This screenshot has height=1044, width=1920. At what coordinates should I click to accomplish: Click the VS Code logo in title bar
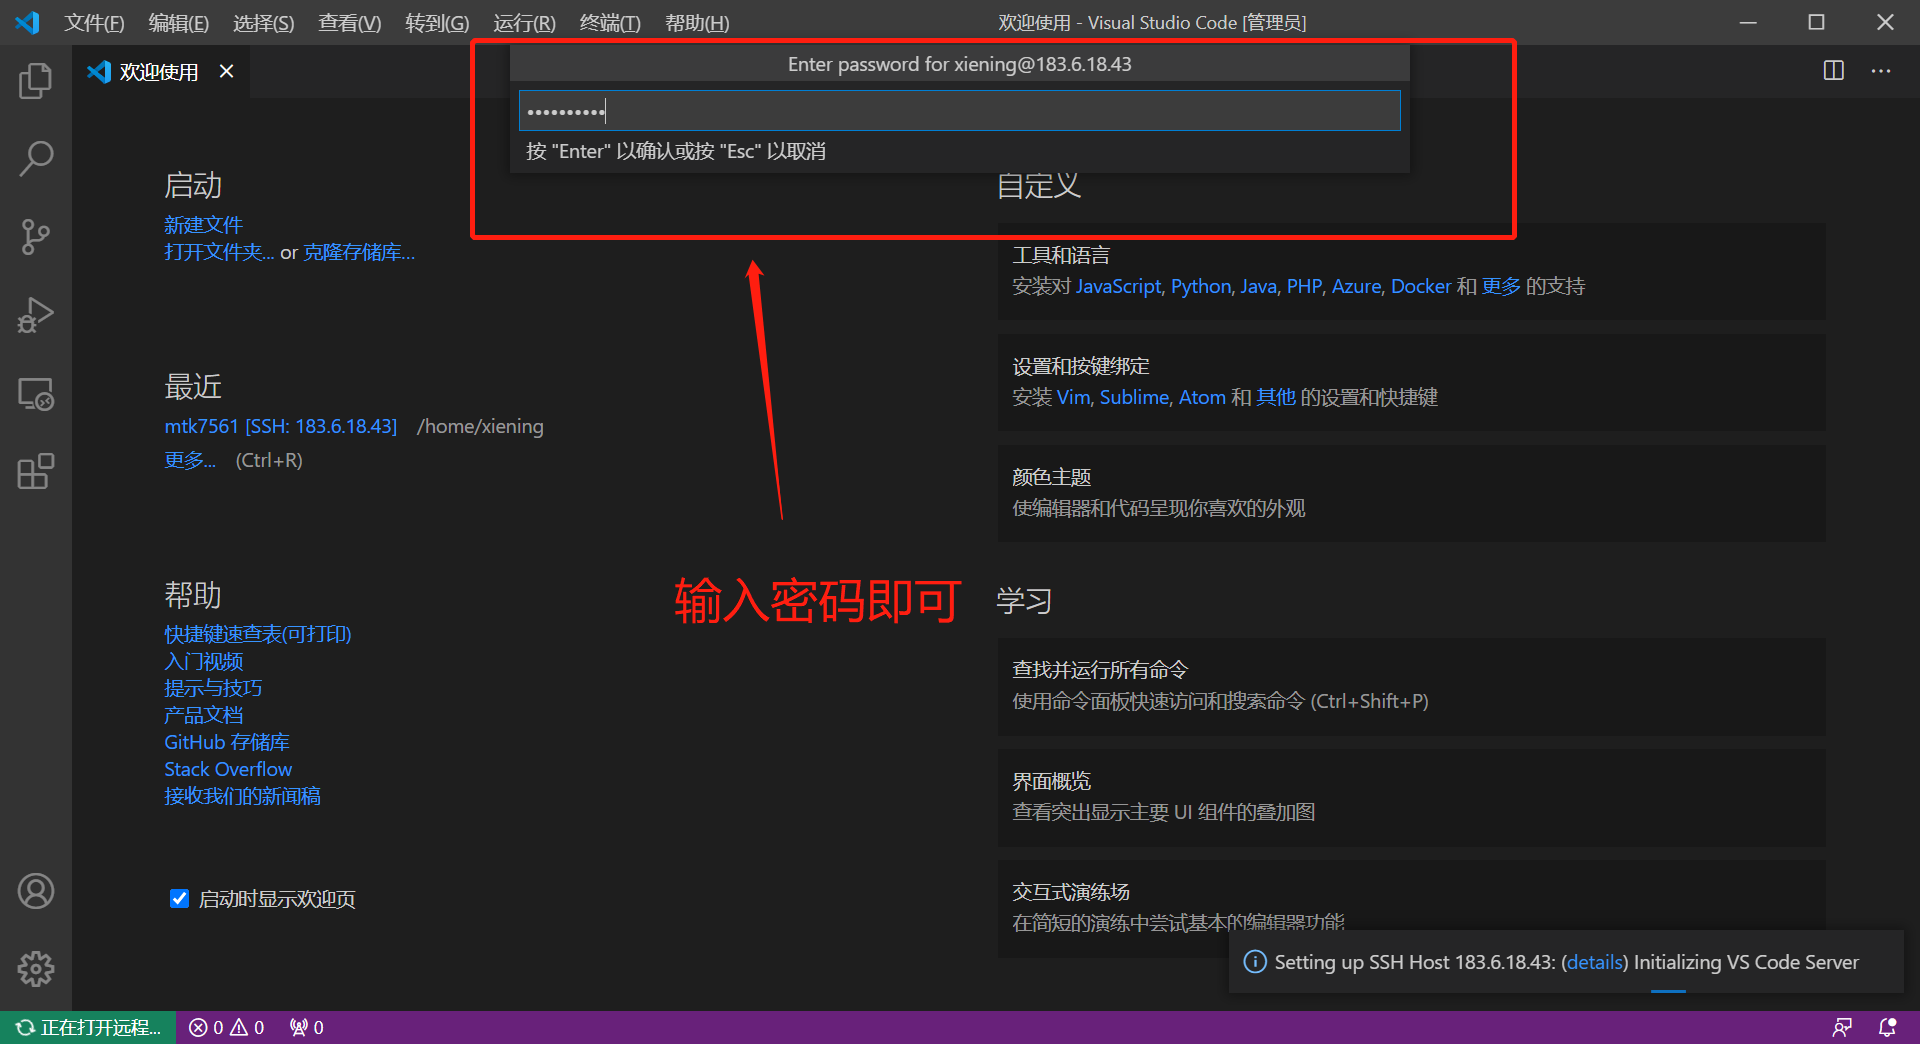(x=27, y=22)
